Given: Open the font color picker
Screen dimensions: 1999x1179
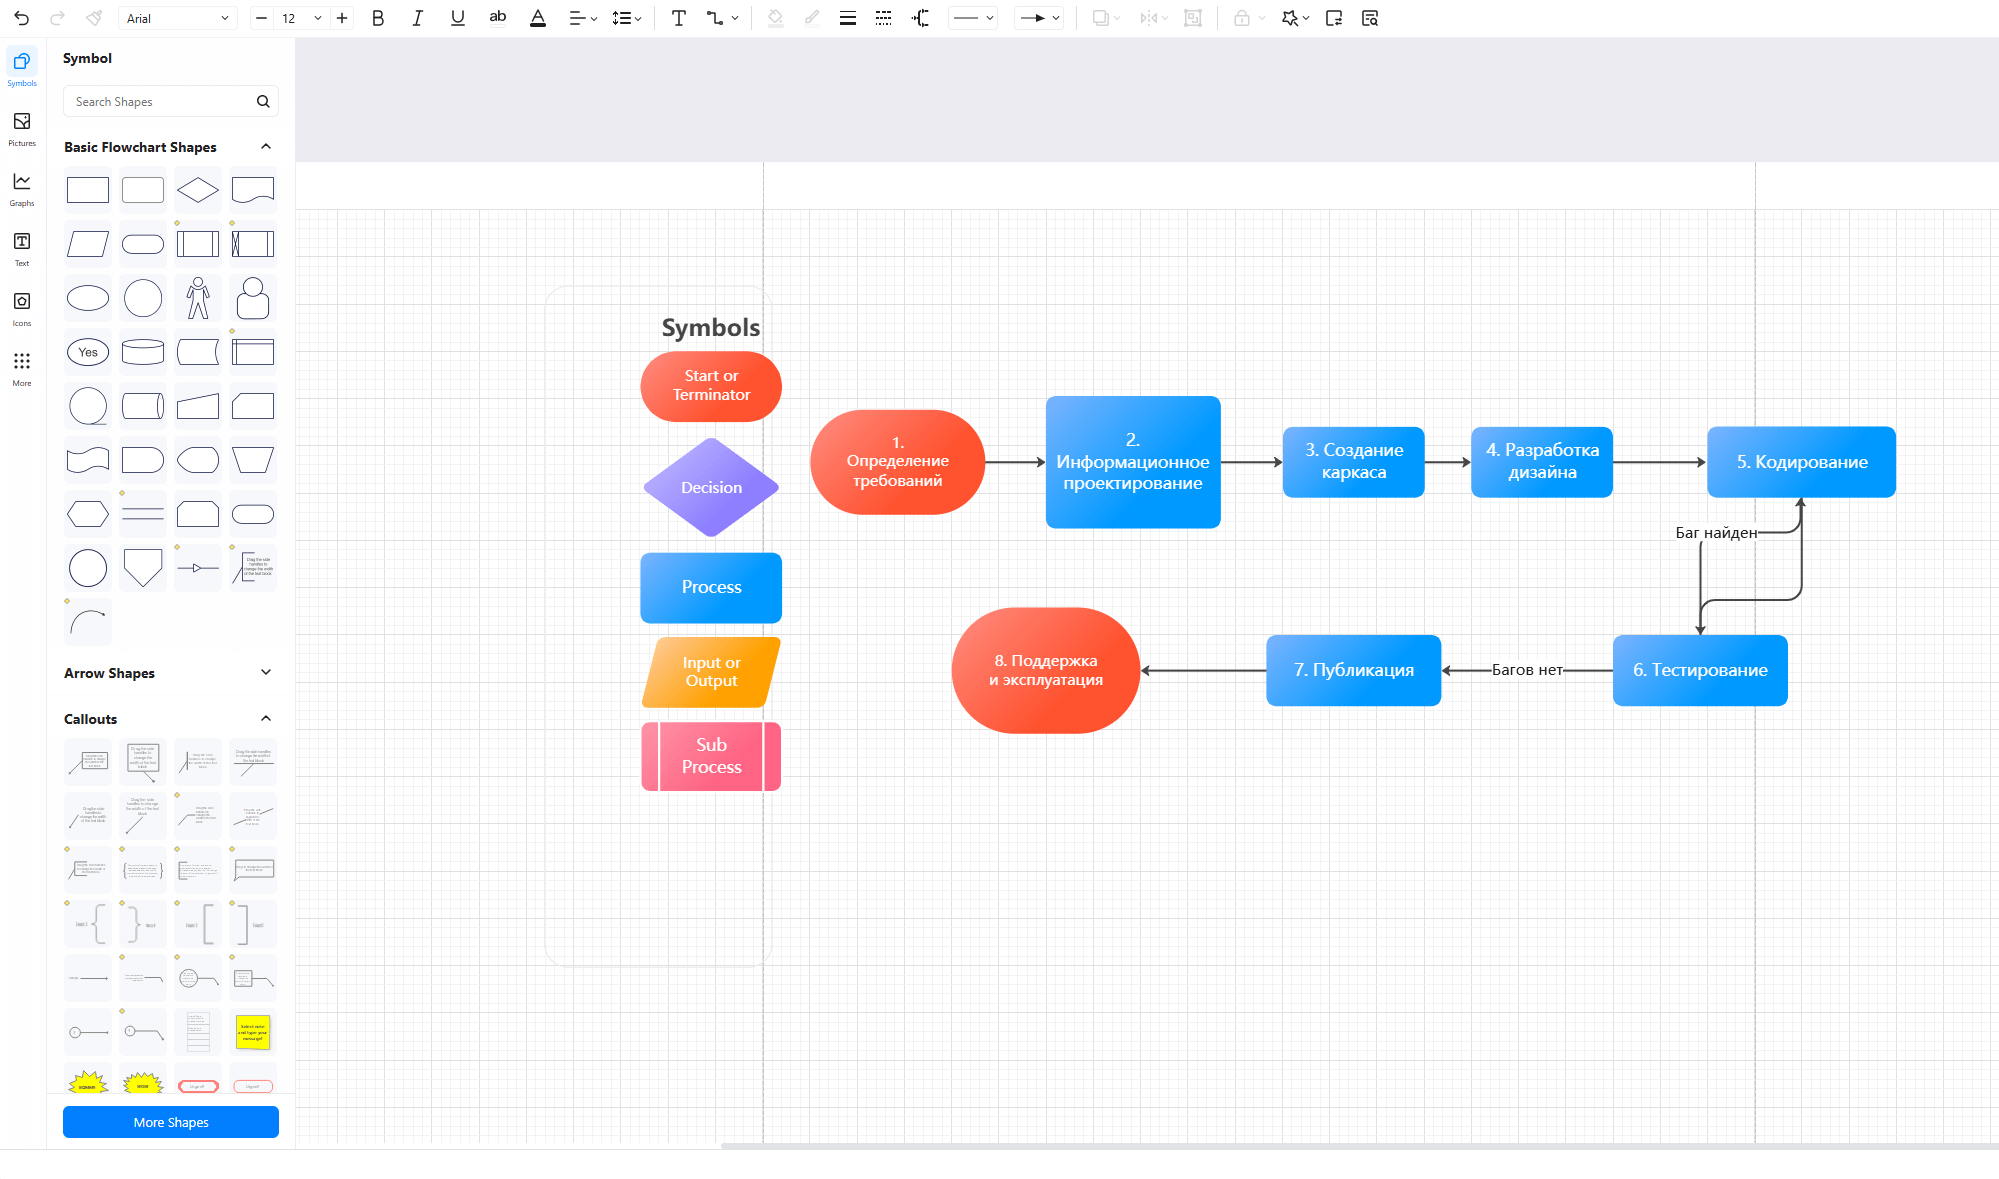Looking at the screenshot, I should (x=537, y=18).
